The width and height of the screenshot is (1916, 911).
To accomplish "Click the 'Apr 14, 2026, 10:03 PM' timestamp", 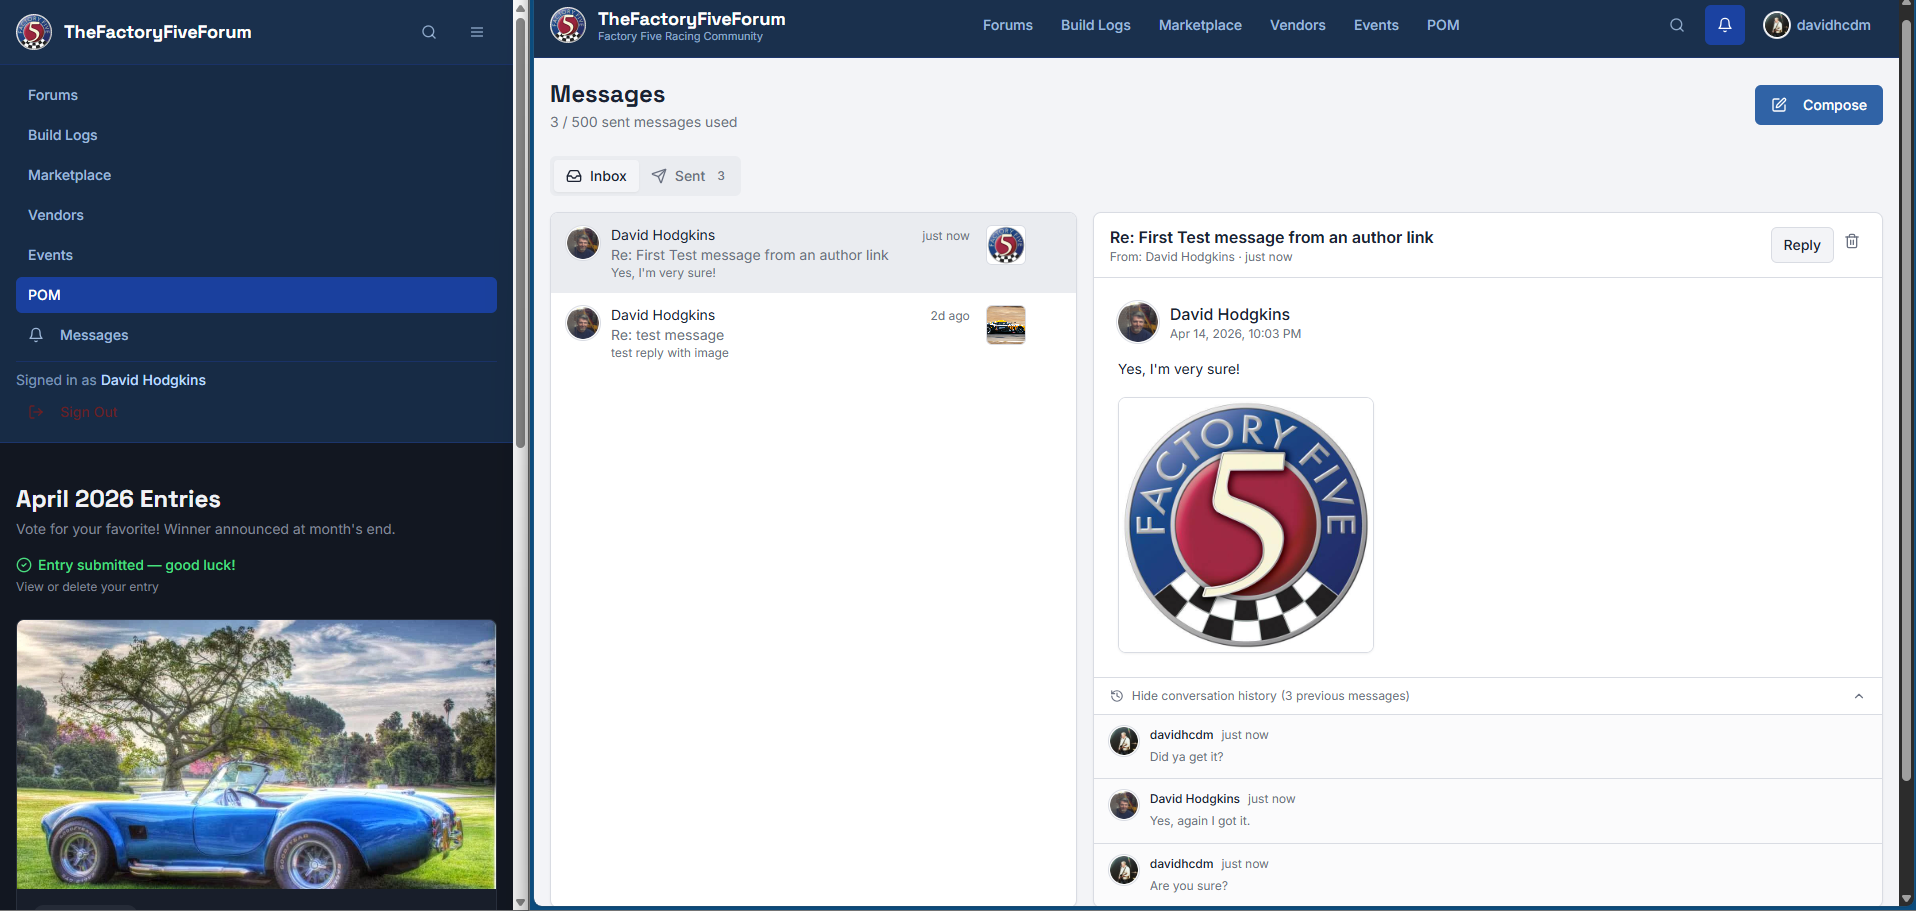I will click(1235, 334).
